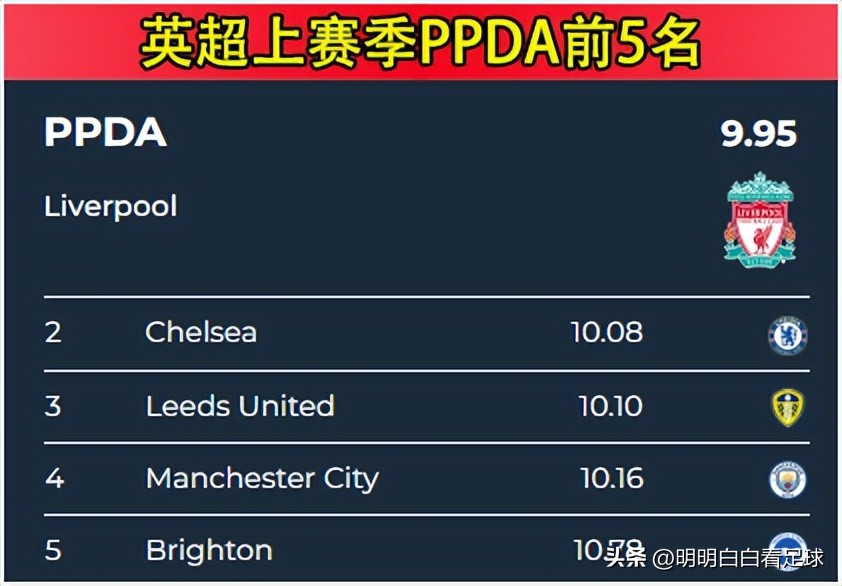842x586 pixels.
Task: Click the Manchester City club badge
Action: pos(787,479)
